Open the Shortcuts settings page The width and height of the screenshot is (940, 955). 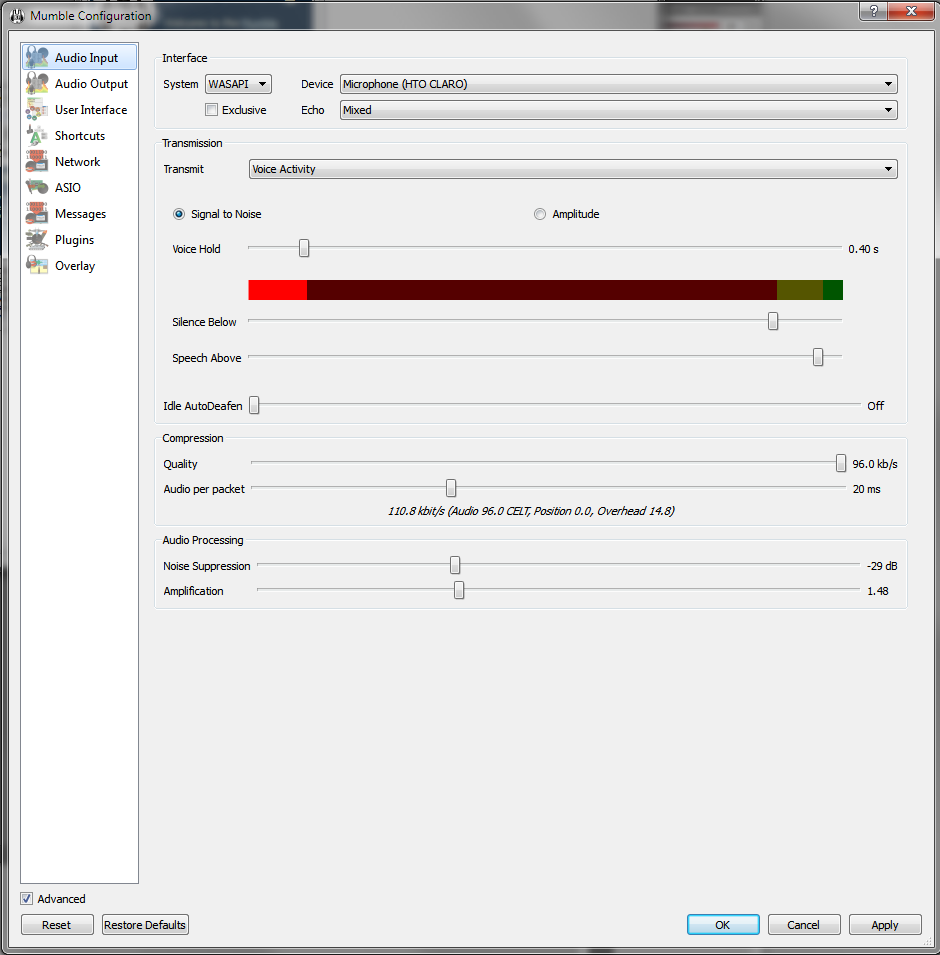point(80,135)
